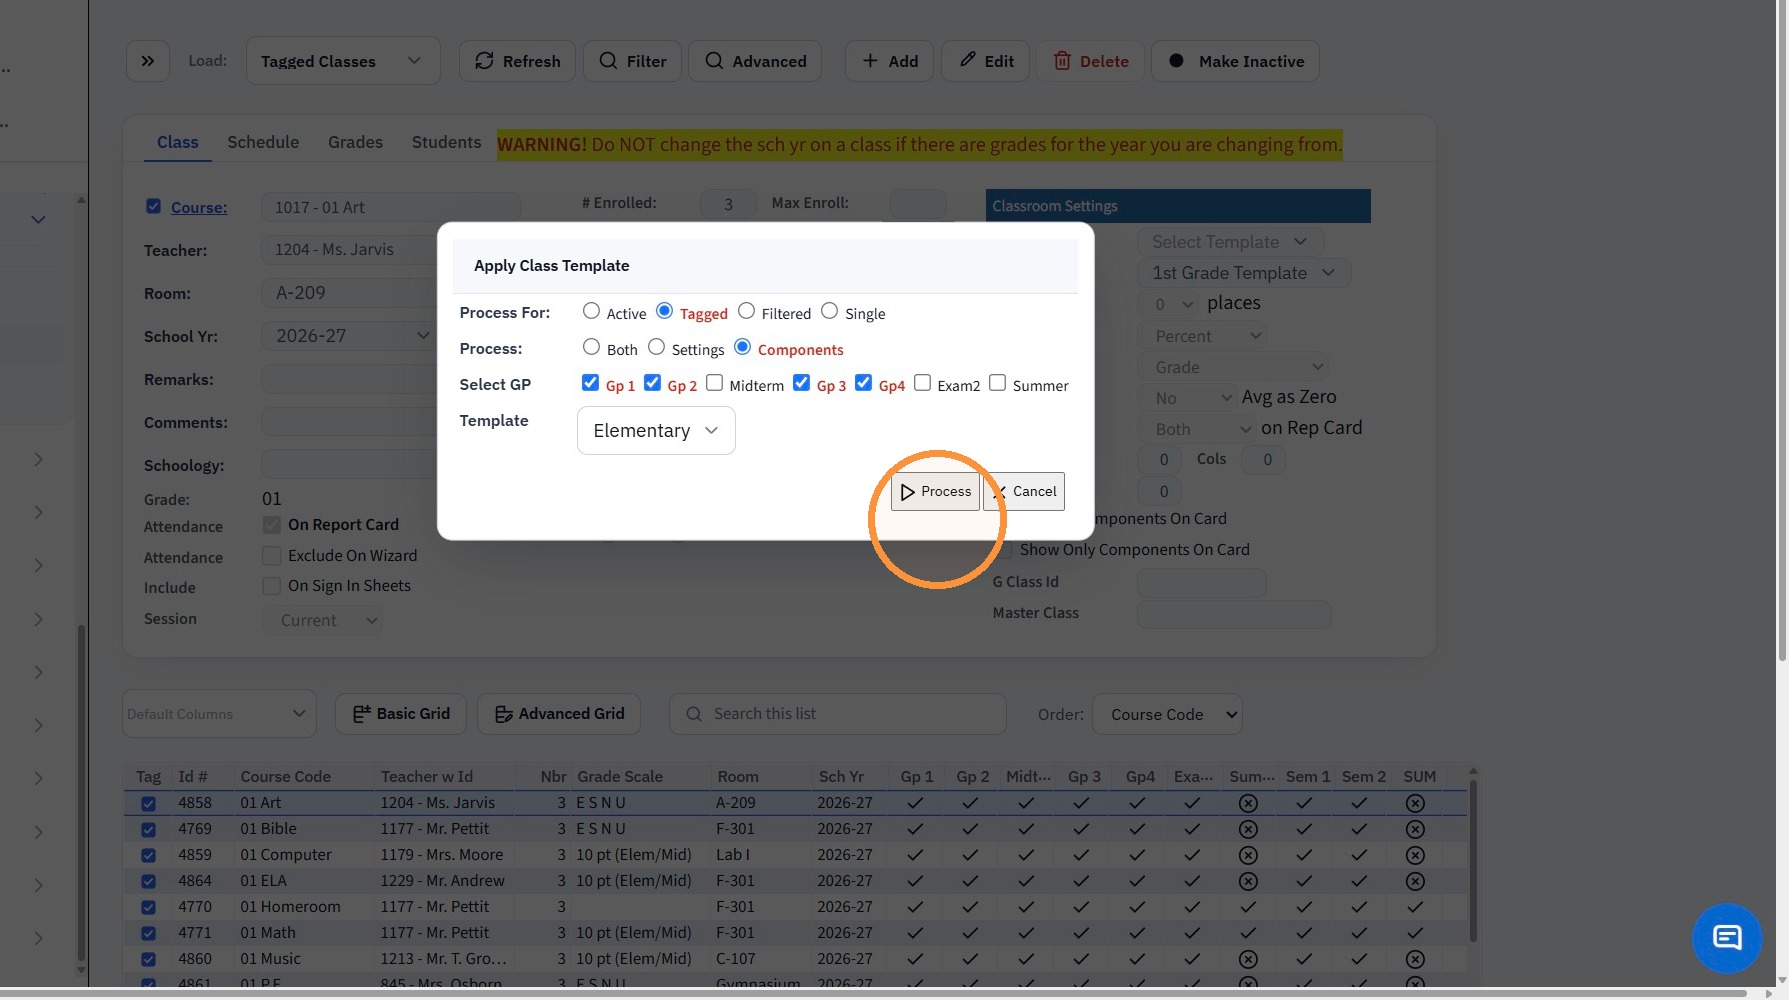Click the Refresh button
Viewport: 1789px width, 1000px height.
pyautogui.click(x=517, y=61)
